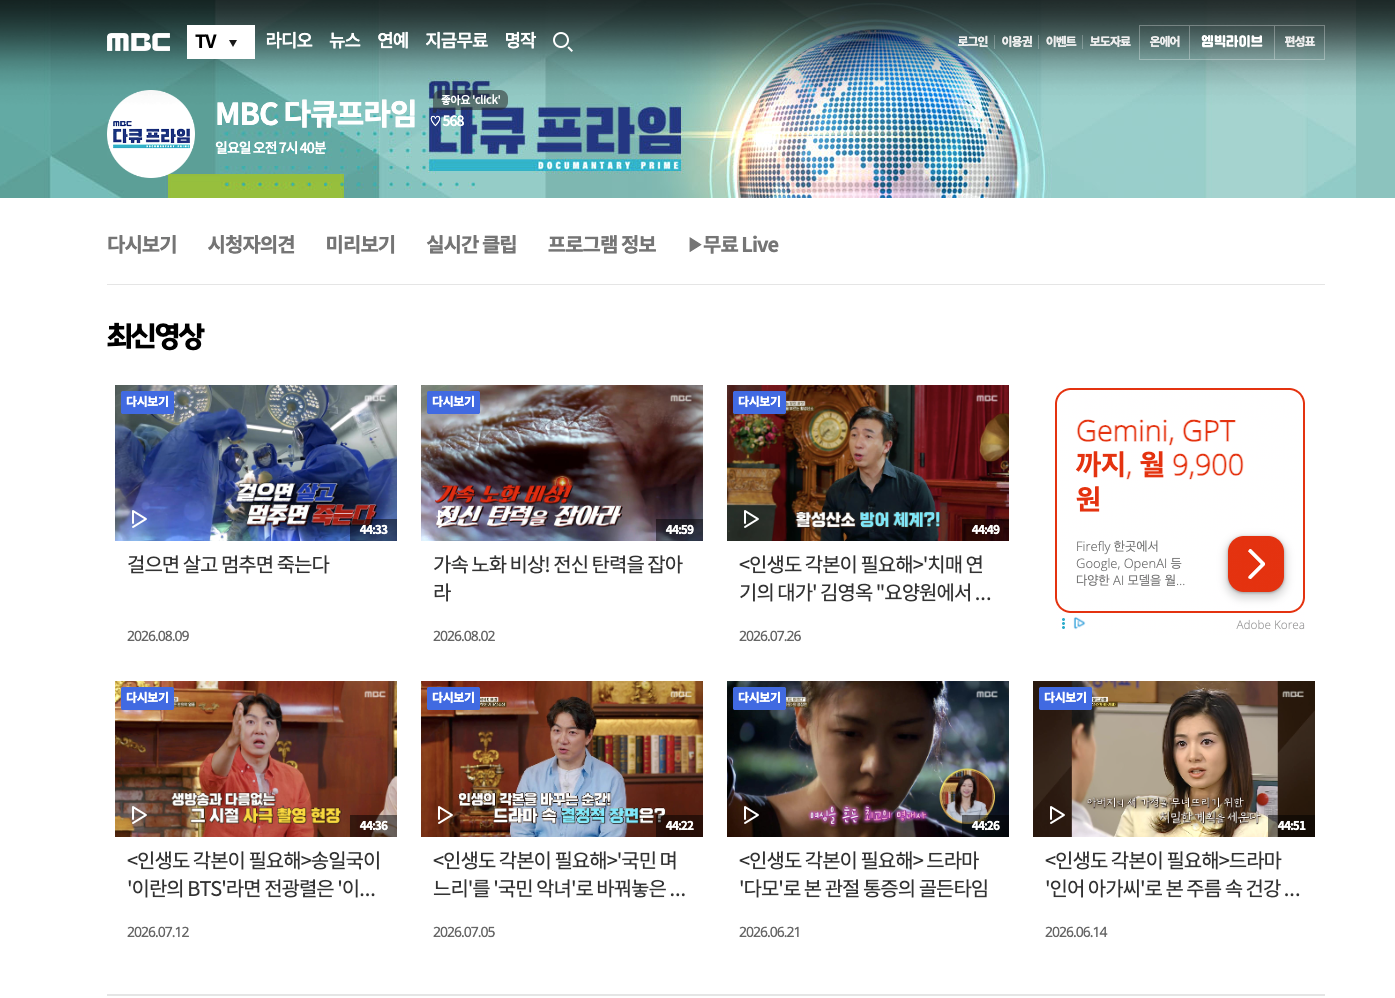Click the red arrow button in Adobe ad

click(x=1256, y=564)
